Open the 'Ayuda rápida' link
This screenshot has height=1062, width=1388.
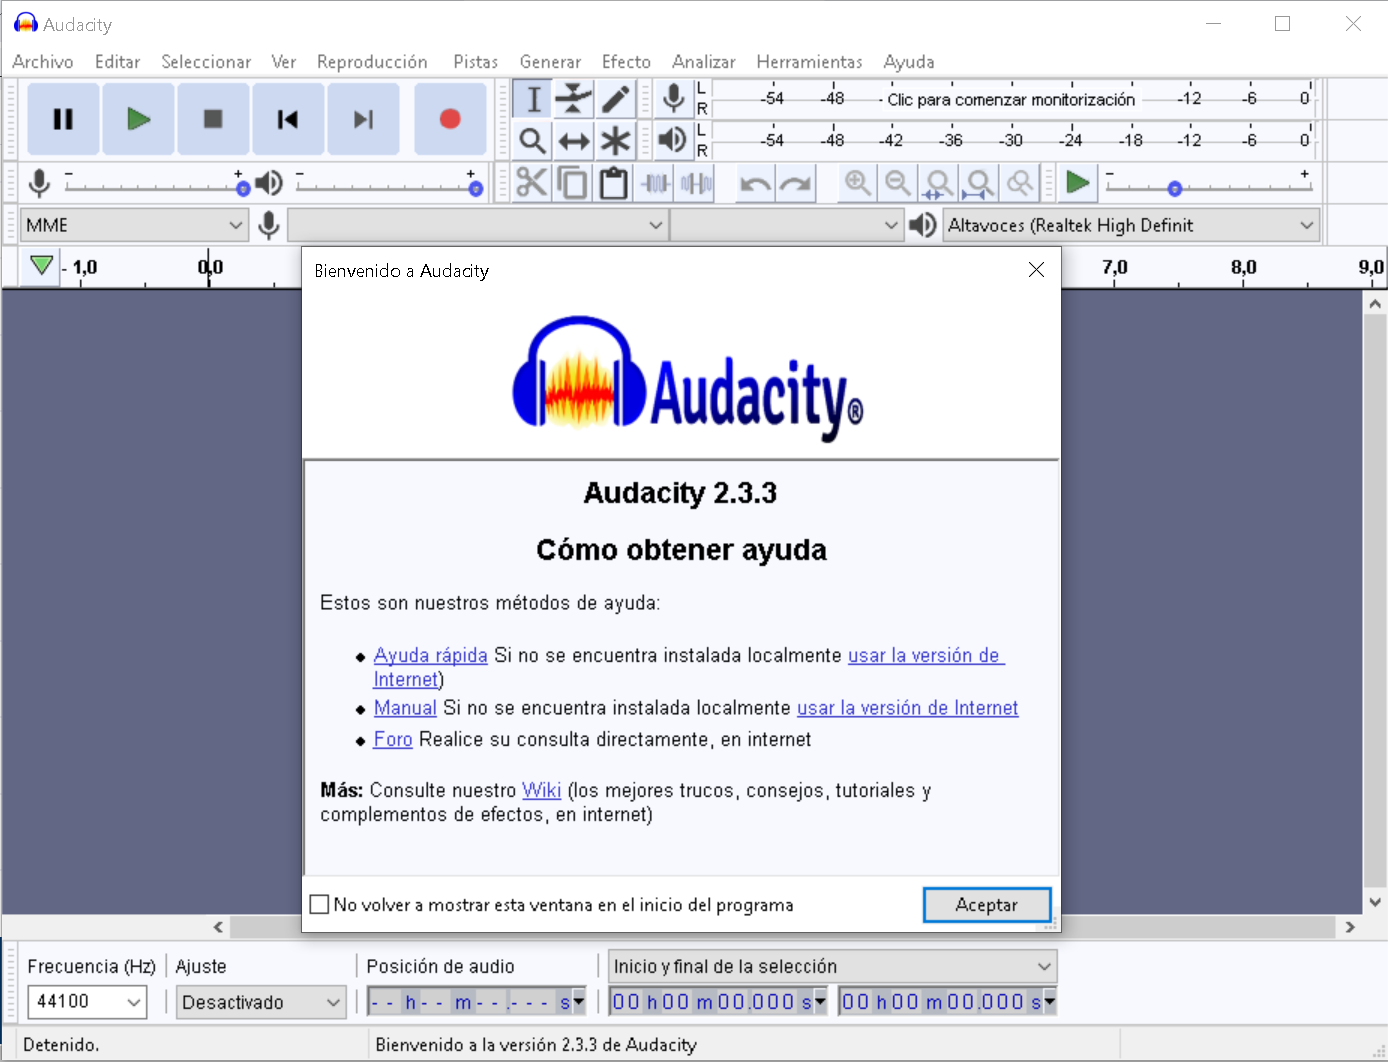click(430, 655)
